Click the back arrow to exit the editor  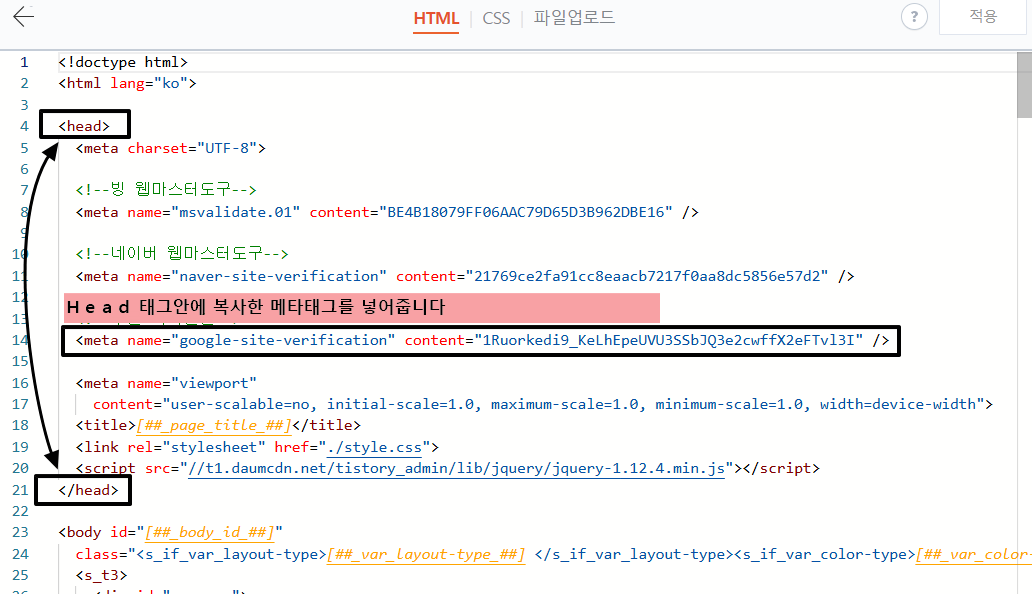(x=22, y=17)
